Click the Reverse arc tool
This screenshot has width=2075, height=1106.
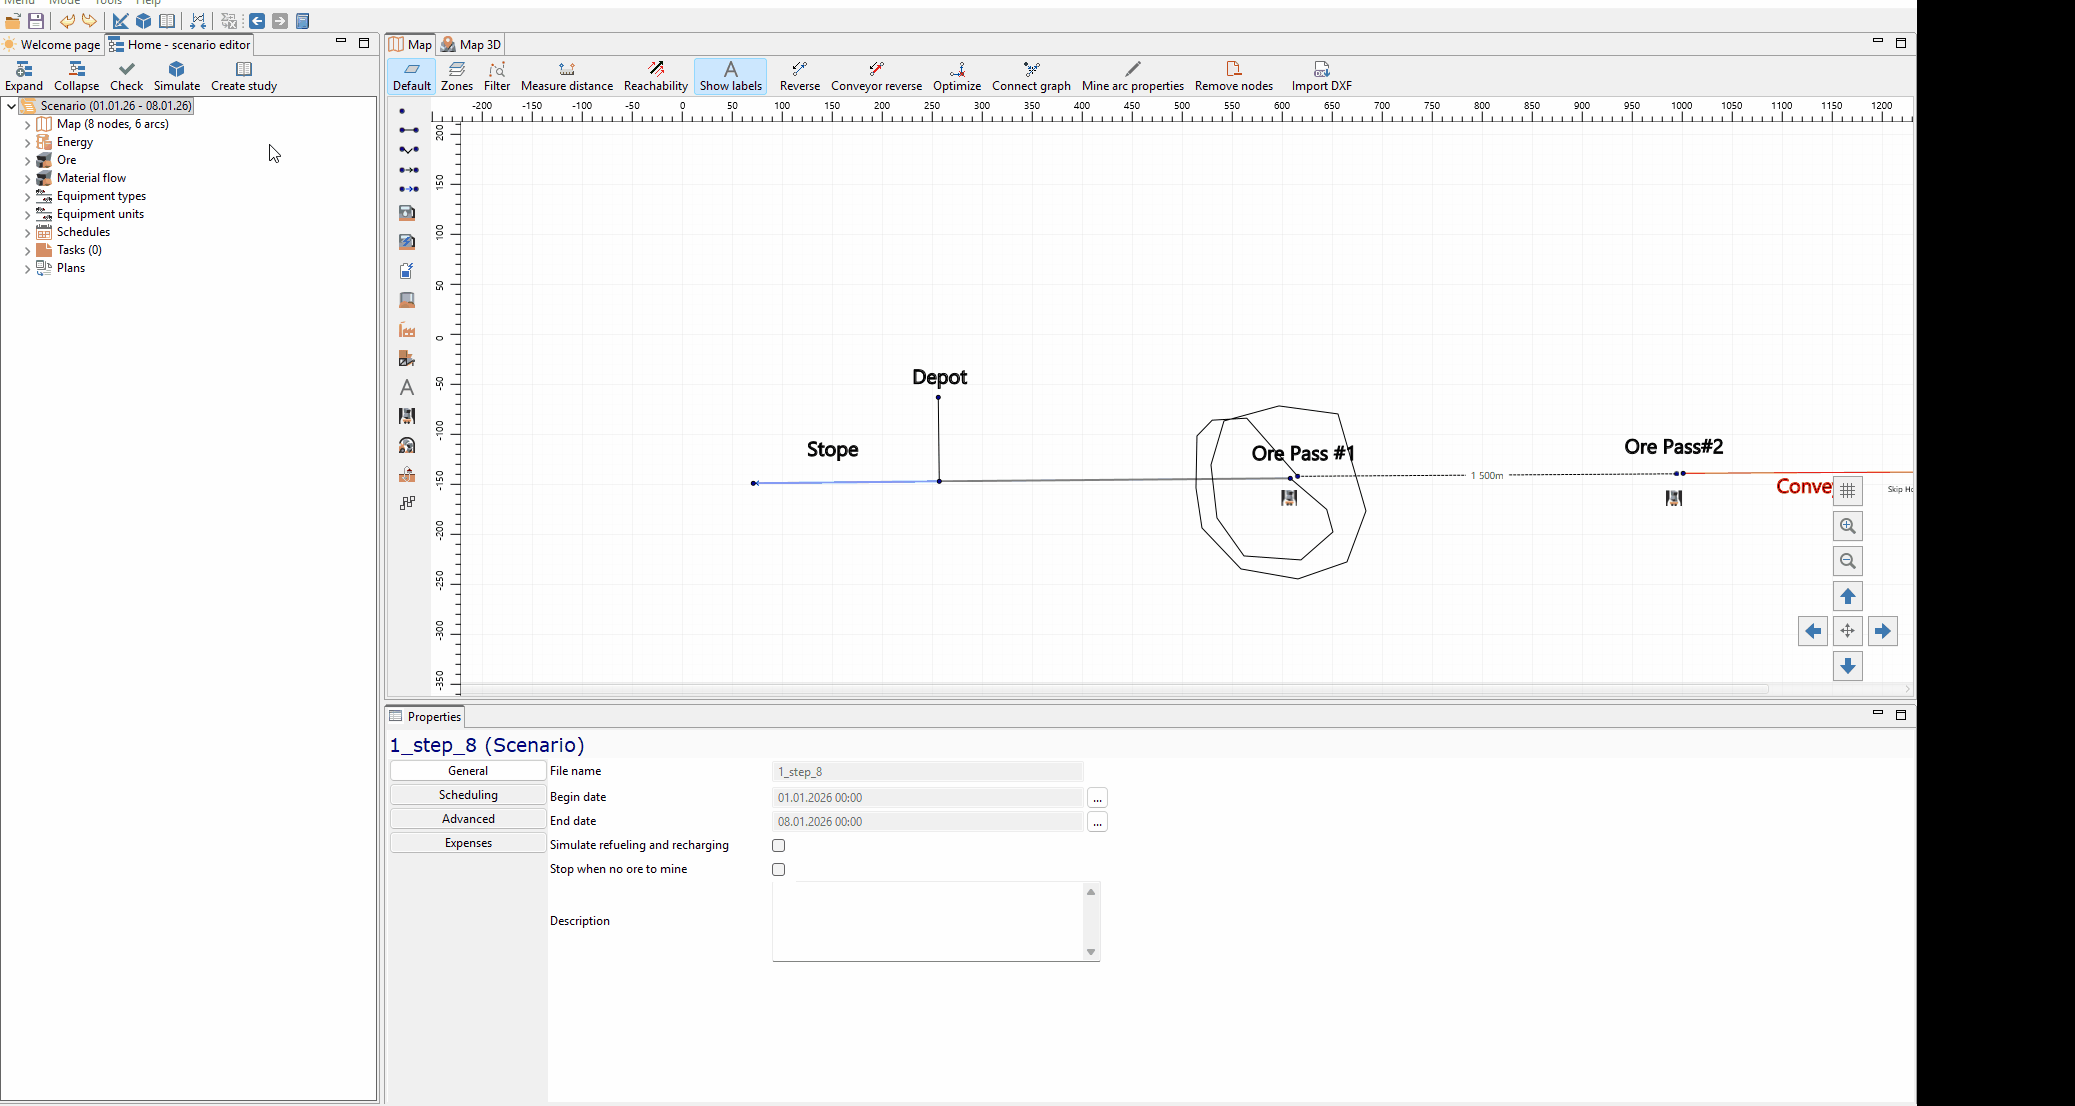tap(800, 76)
